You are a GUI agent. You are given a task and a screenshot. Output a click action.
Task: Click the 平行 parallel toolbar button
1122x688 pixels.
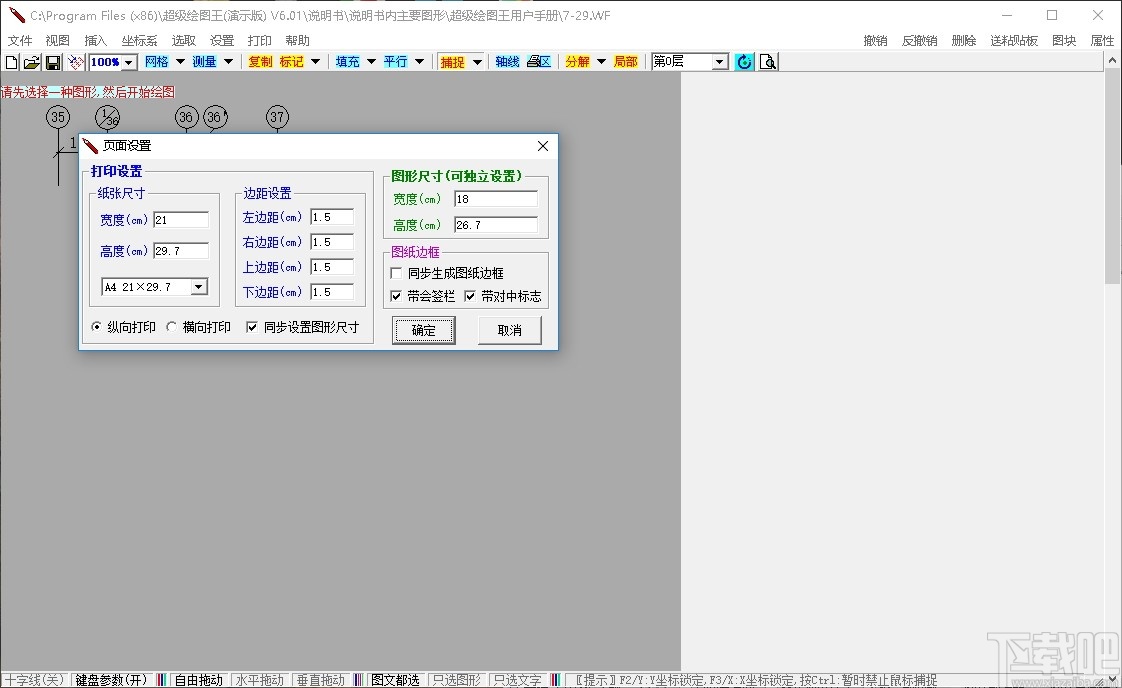(395, 62)
